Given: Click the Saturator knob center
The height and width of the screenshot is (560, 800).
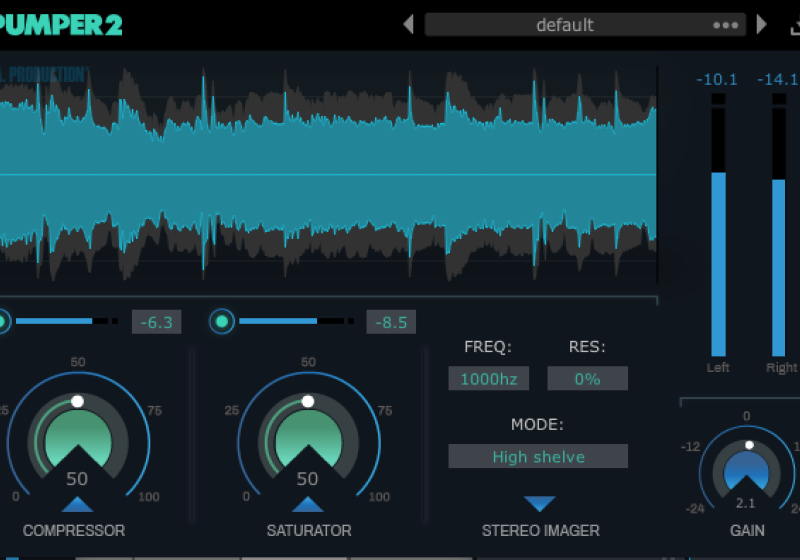Looking at the screenshot, I should (307, 440).
